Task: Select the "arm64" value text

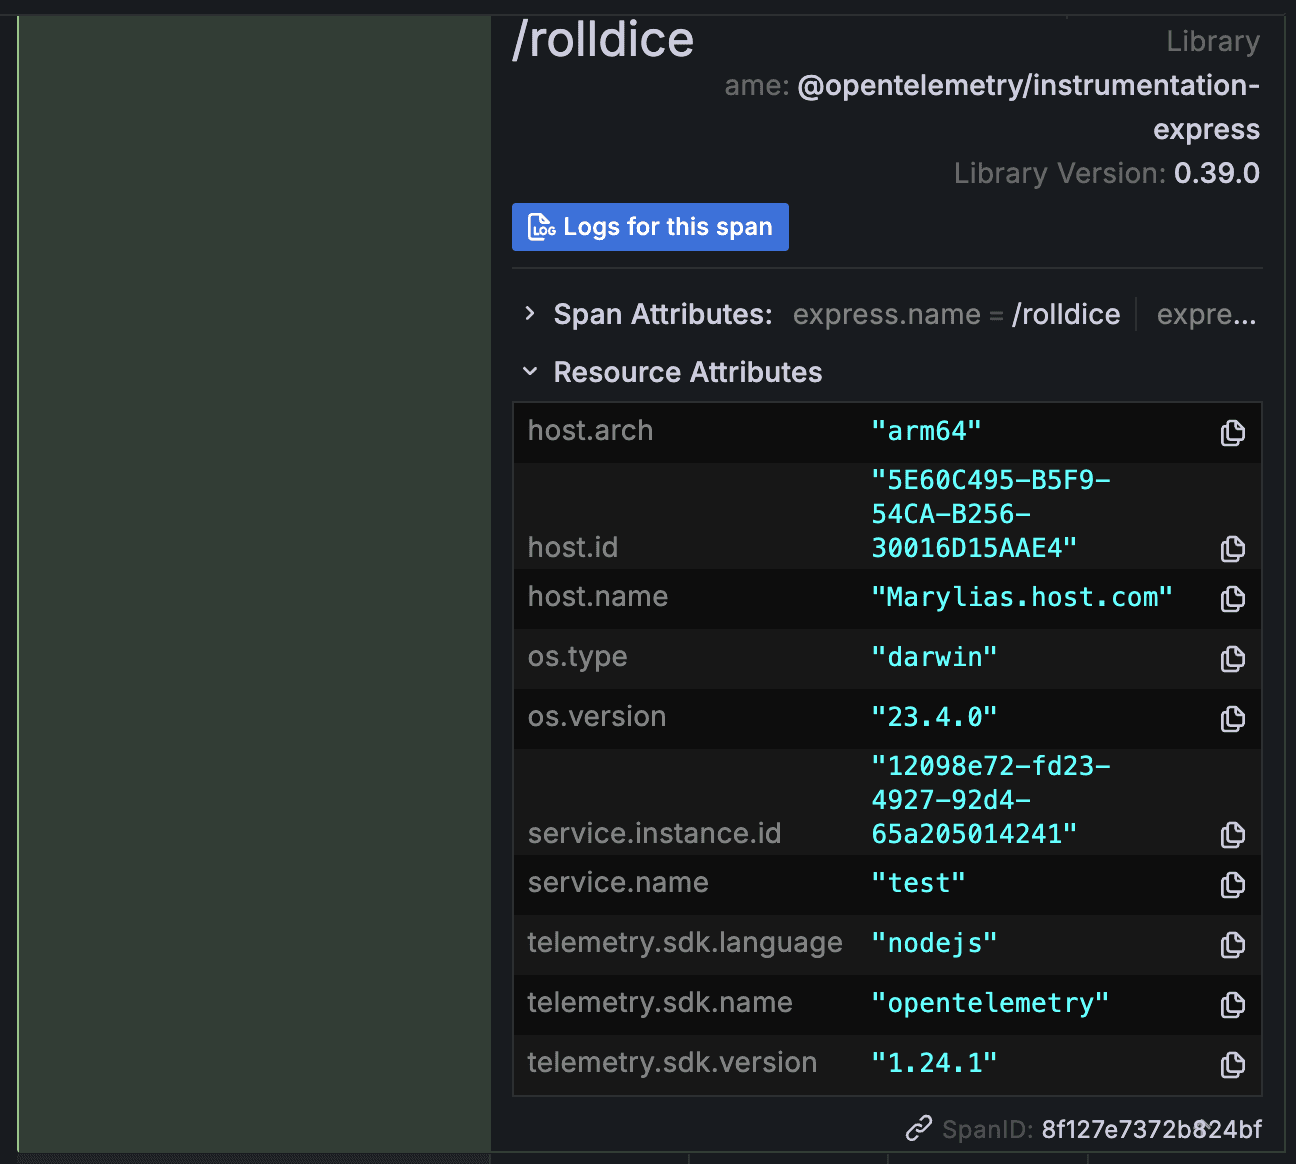Action: coord(926,431)
